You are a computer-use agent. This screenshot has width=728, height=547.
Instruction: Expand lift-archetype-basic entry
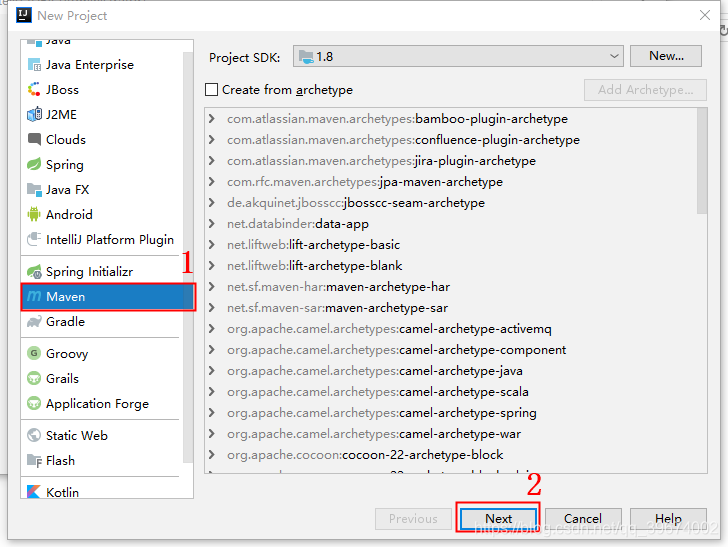tap(212, 244)
